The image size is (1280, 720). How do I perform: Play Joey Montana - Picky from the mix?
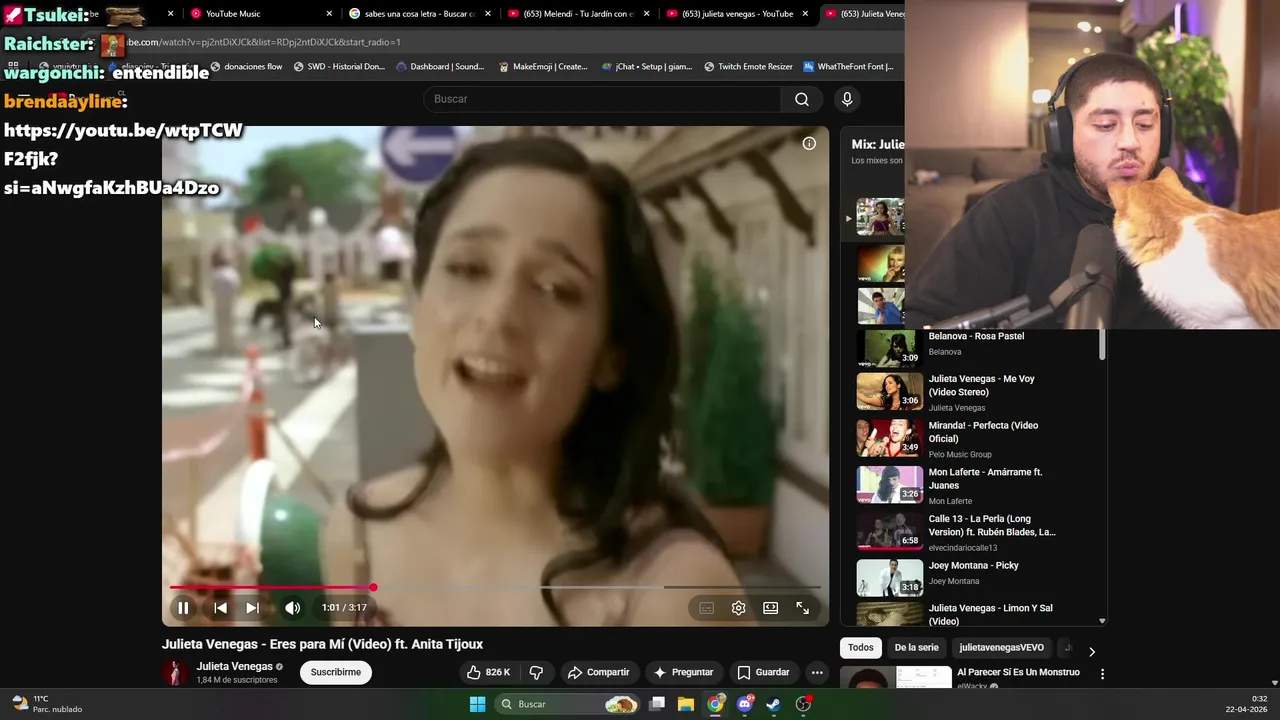[973, 566]
